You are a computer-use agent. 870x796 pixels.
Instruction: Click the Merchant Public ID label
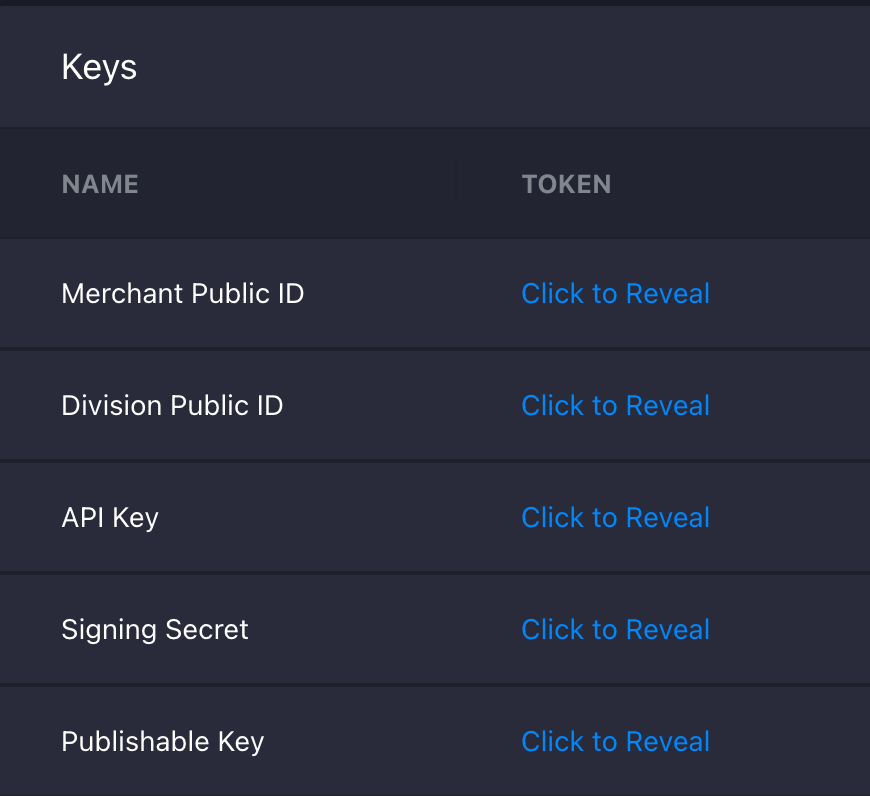pyautogui.click(x=182, y=293)
